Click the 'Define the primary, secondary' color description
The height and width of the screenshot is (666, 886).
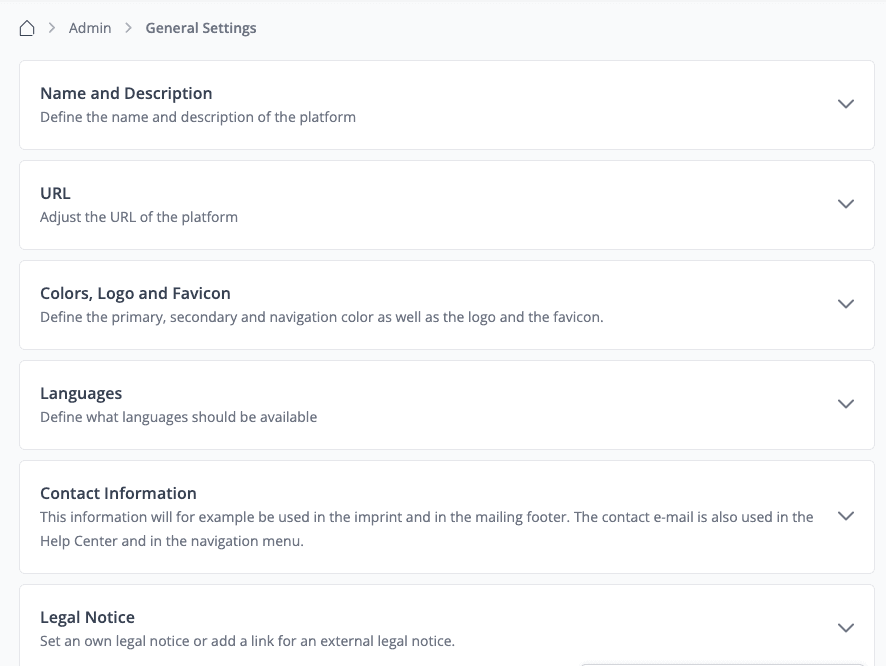point(321,317)
